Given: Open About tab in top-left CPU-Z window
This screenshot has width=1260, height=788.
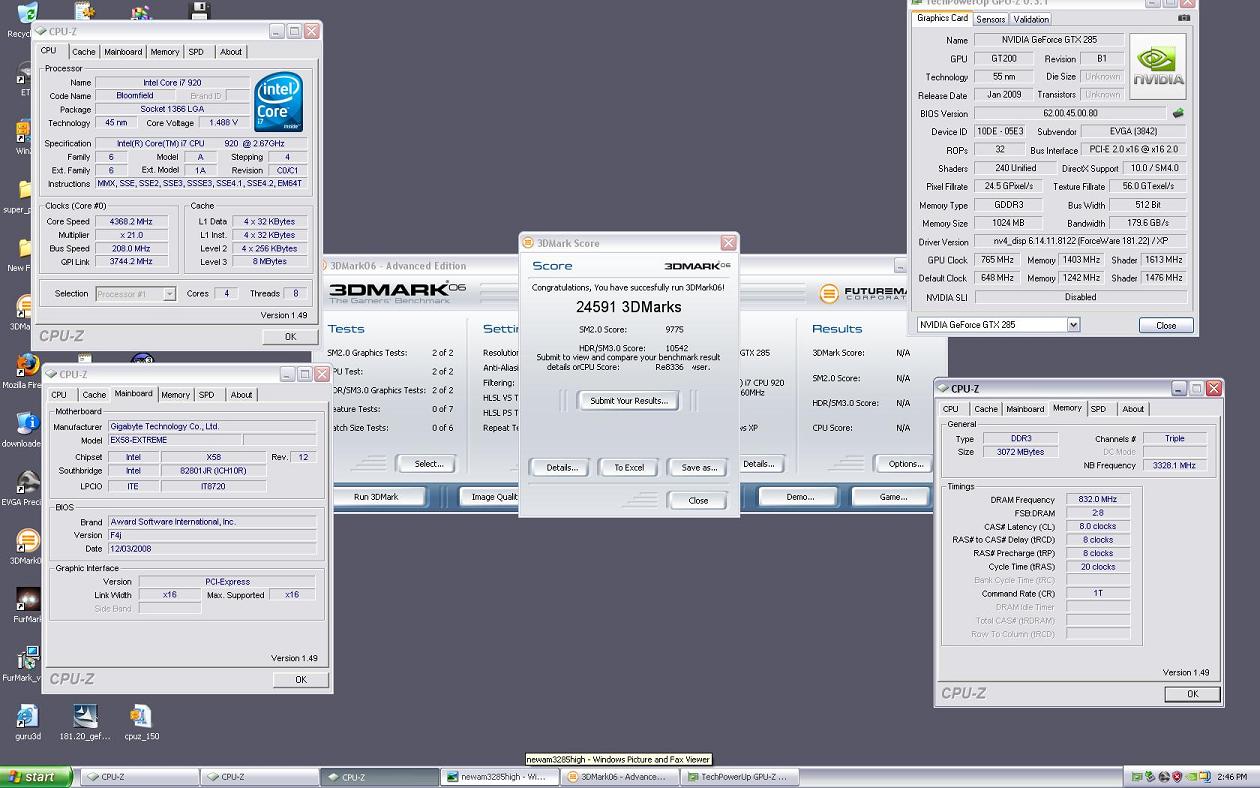Looking at the screenshot, I should (231, 52).
